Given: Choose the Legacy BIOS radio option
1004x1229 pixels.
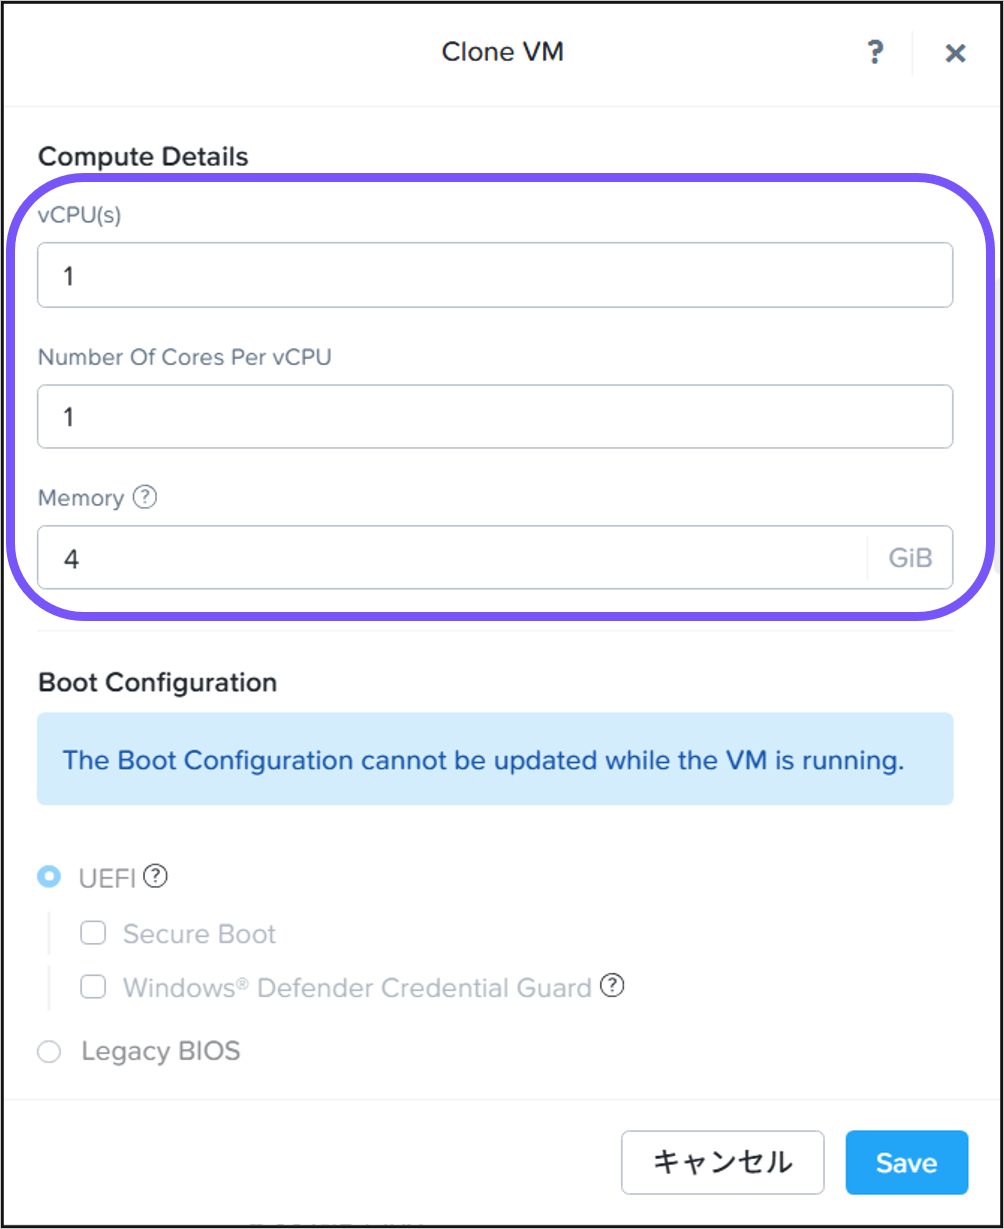Looking at the screenshot, I should coord(48,1052).
